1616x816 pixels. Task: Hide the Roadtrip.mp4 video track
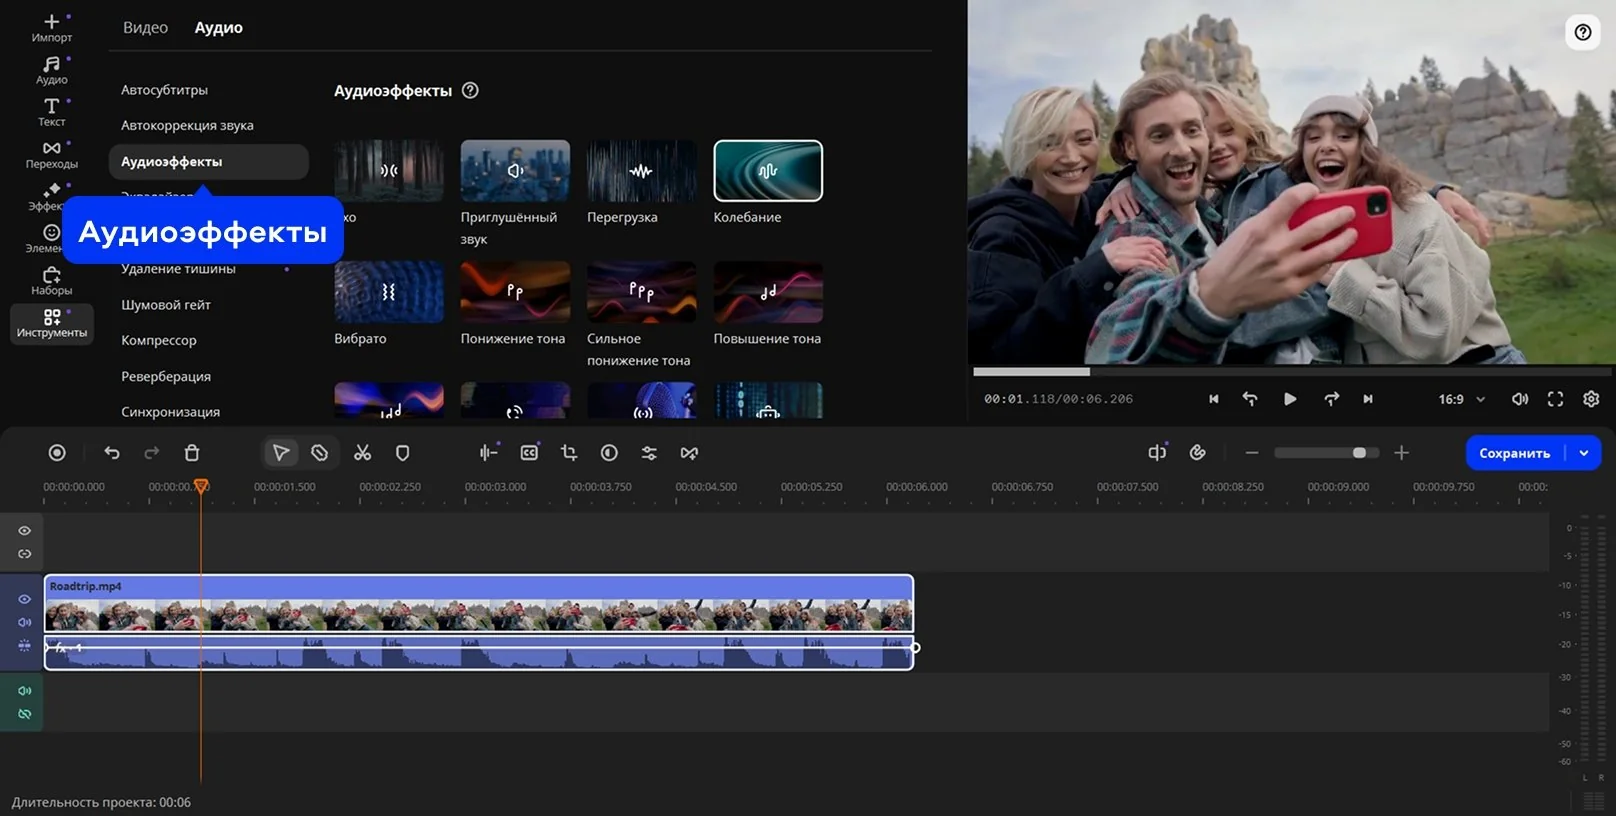(x=25, y=599)
